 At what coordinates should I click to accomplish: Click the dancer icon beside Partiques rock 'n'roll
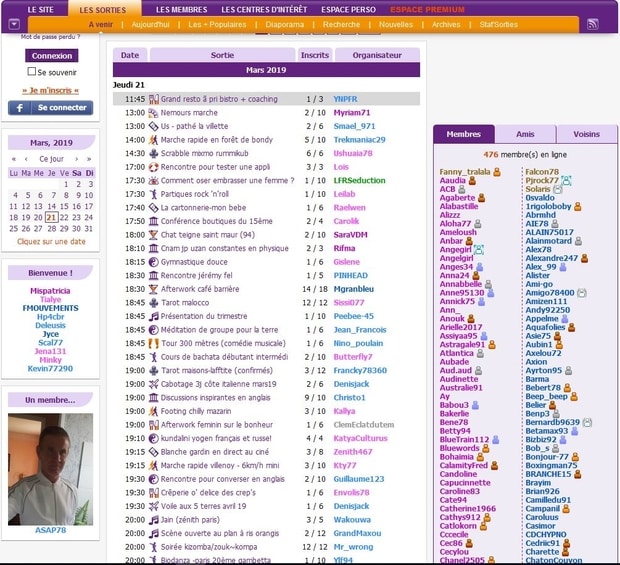[153, 194]
